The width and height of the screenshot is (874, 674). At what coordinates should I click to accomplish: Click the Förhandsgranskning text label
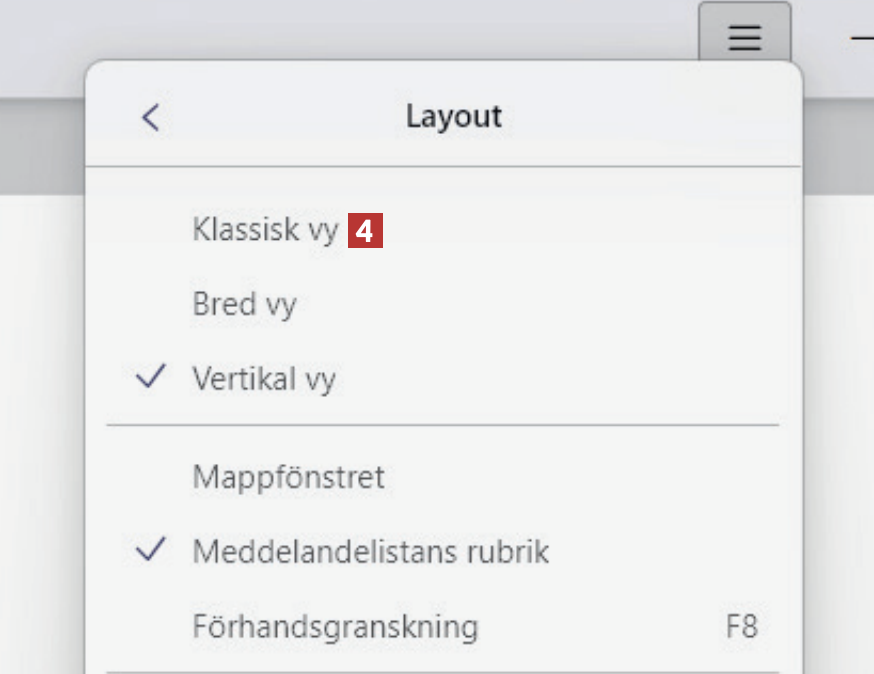coord(335,627)
